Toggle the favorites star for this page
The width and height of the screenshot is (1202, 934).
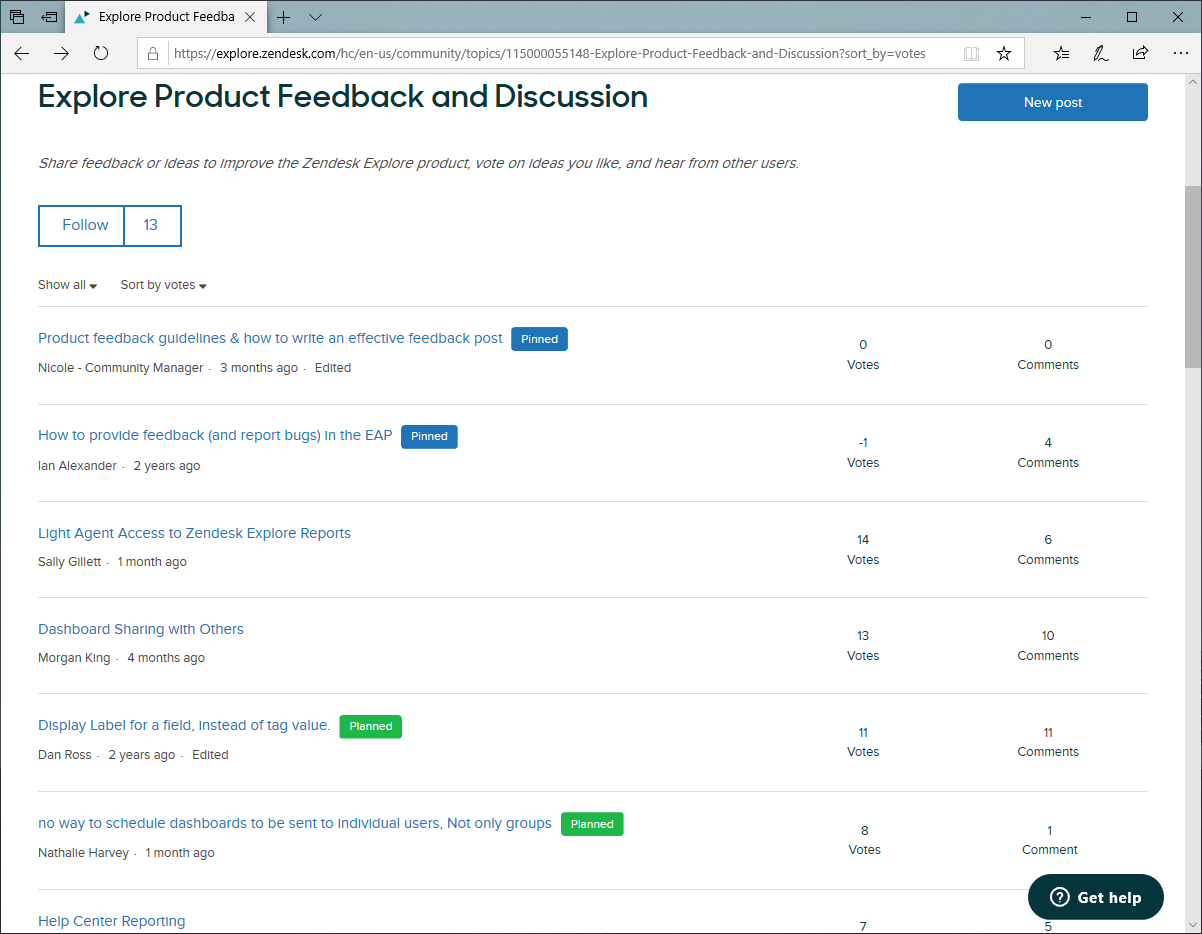click(x=1004, y=53)
